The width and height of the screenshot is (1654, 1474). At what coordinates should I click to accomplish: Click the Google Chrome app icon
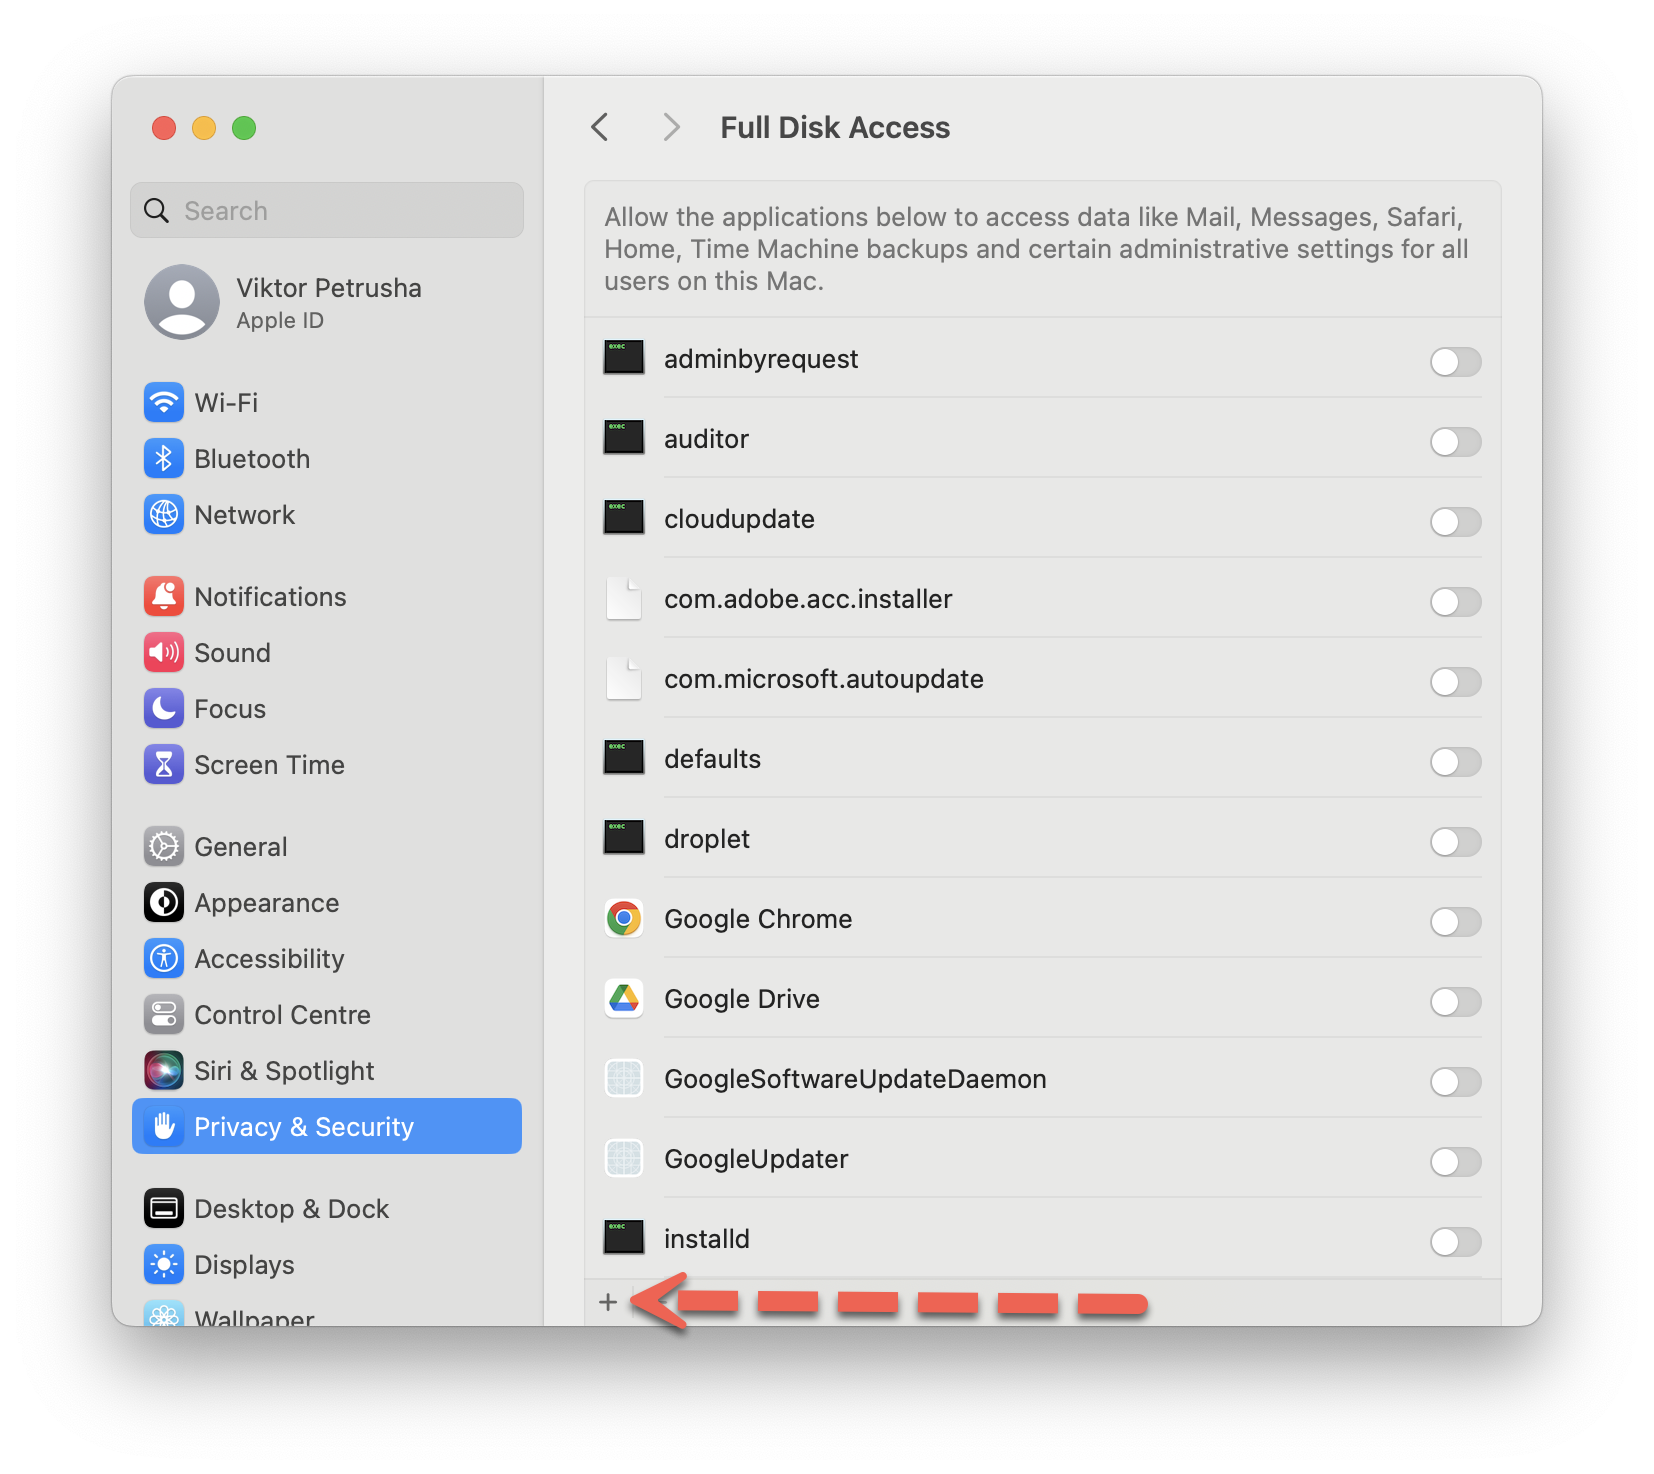[x=624, y=919]
